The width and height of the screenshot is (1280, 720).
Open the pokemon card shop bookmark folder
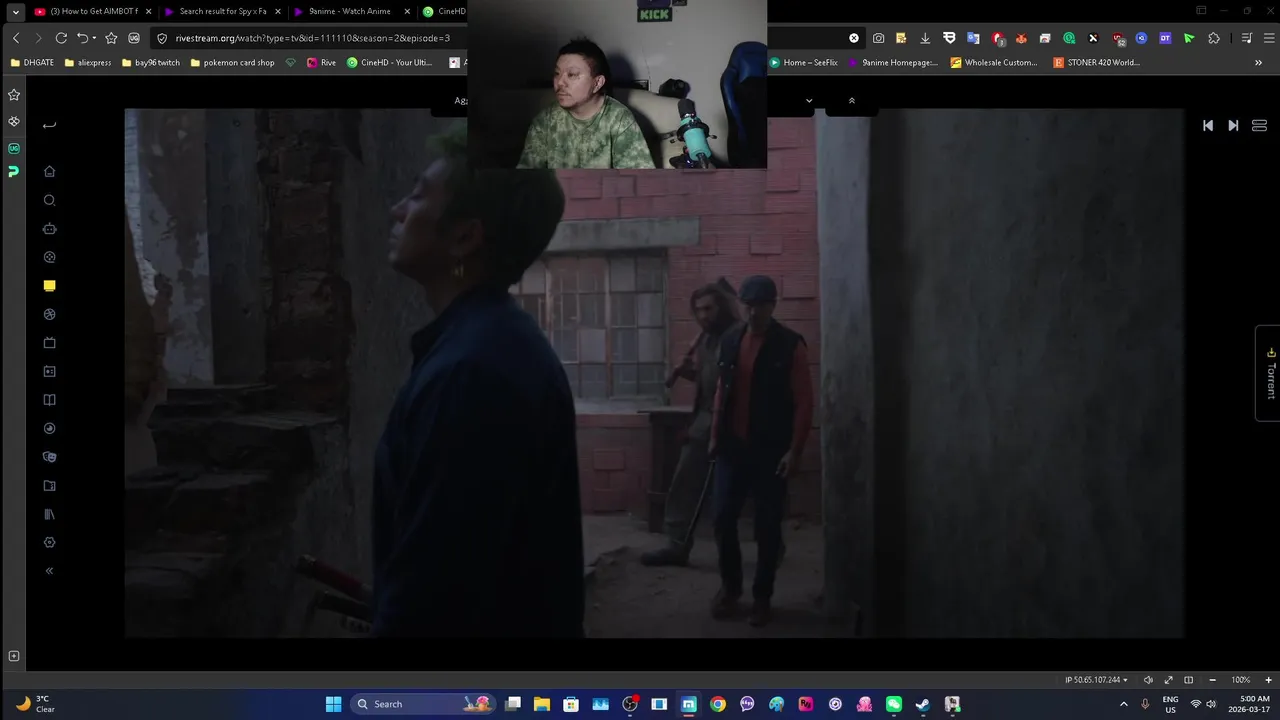click(x=232, y=62)
